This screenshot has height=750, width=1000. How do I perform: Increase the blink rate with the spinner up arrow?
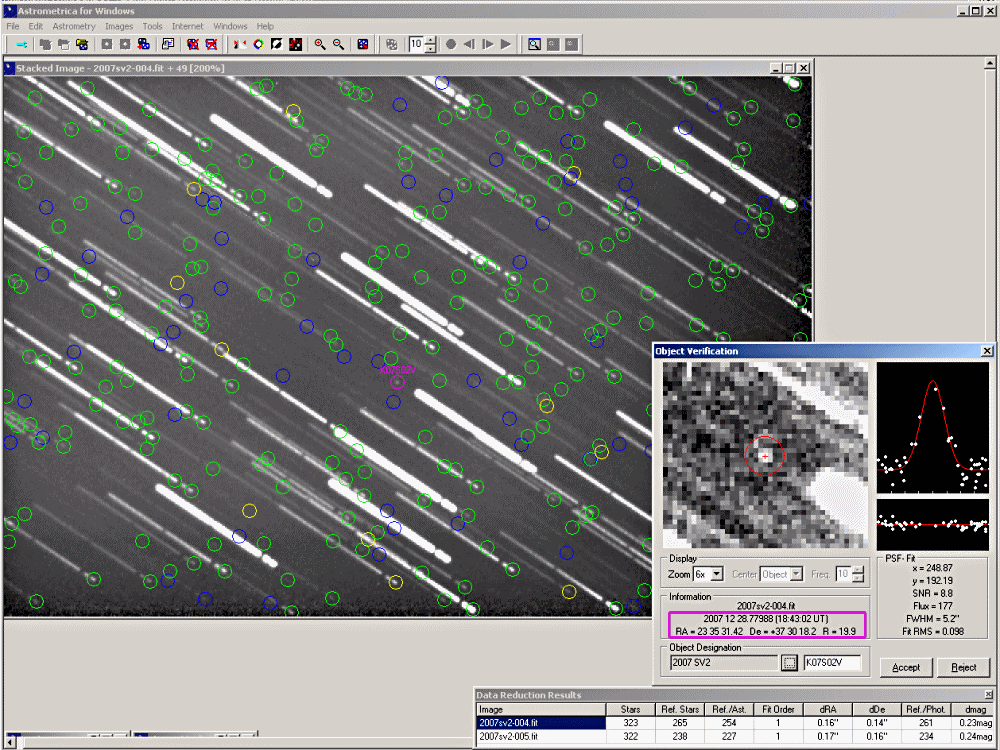point(429,39)
